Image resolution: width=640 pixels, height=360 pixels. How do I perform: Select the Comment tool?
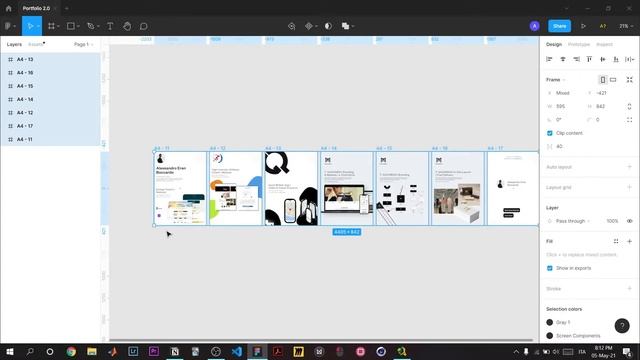click(144, 26)
